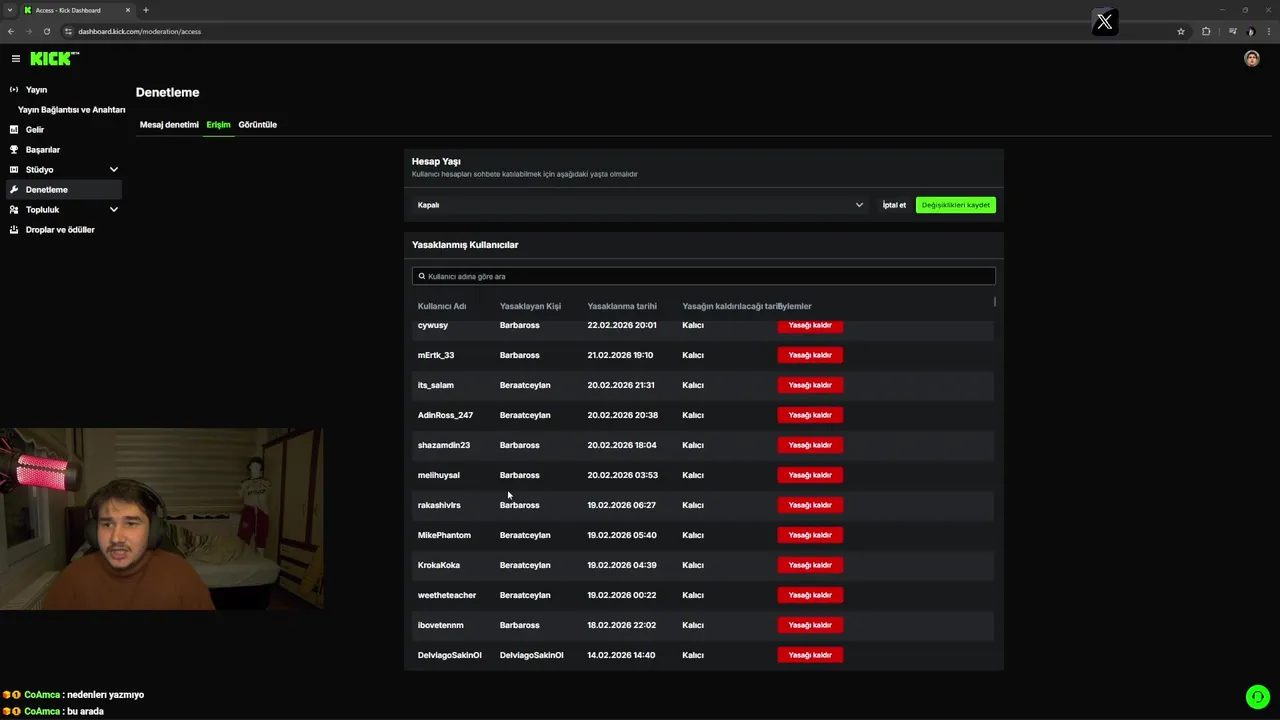Remove ban for shazamdin23
Image resolution: width=1280 pixels, height=720 pixels.
[x=810, y=445]
